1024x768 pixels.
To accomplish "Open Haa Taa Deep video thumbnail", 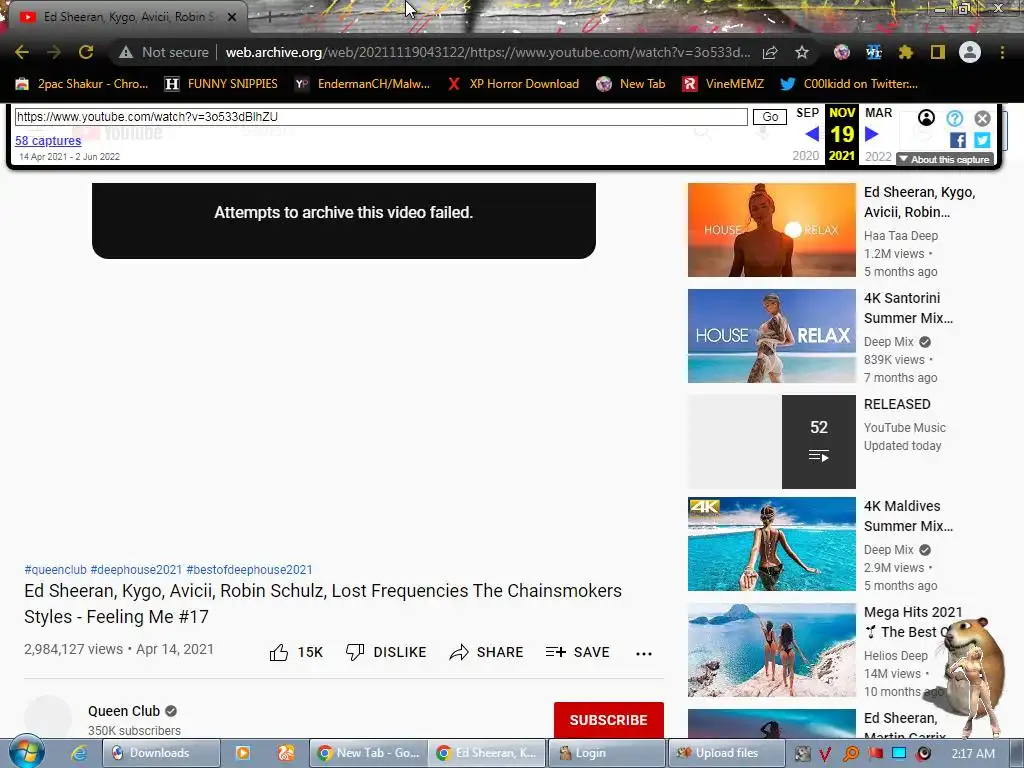I will (772, 230).
